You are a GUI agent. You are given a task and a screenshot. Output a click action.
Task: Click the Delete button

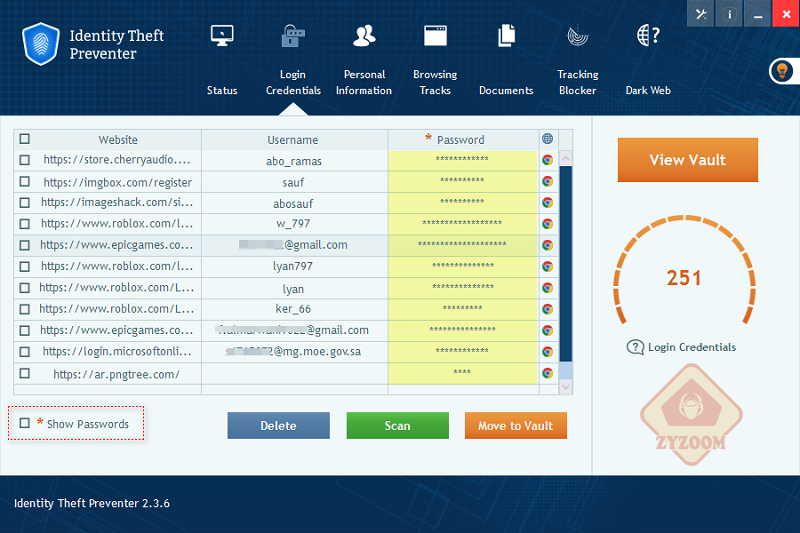(x=279, y=425)
